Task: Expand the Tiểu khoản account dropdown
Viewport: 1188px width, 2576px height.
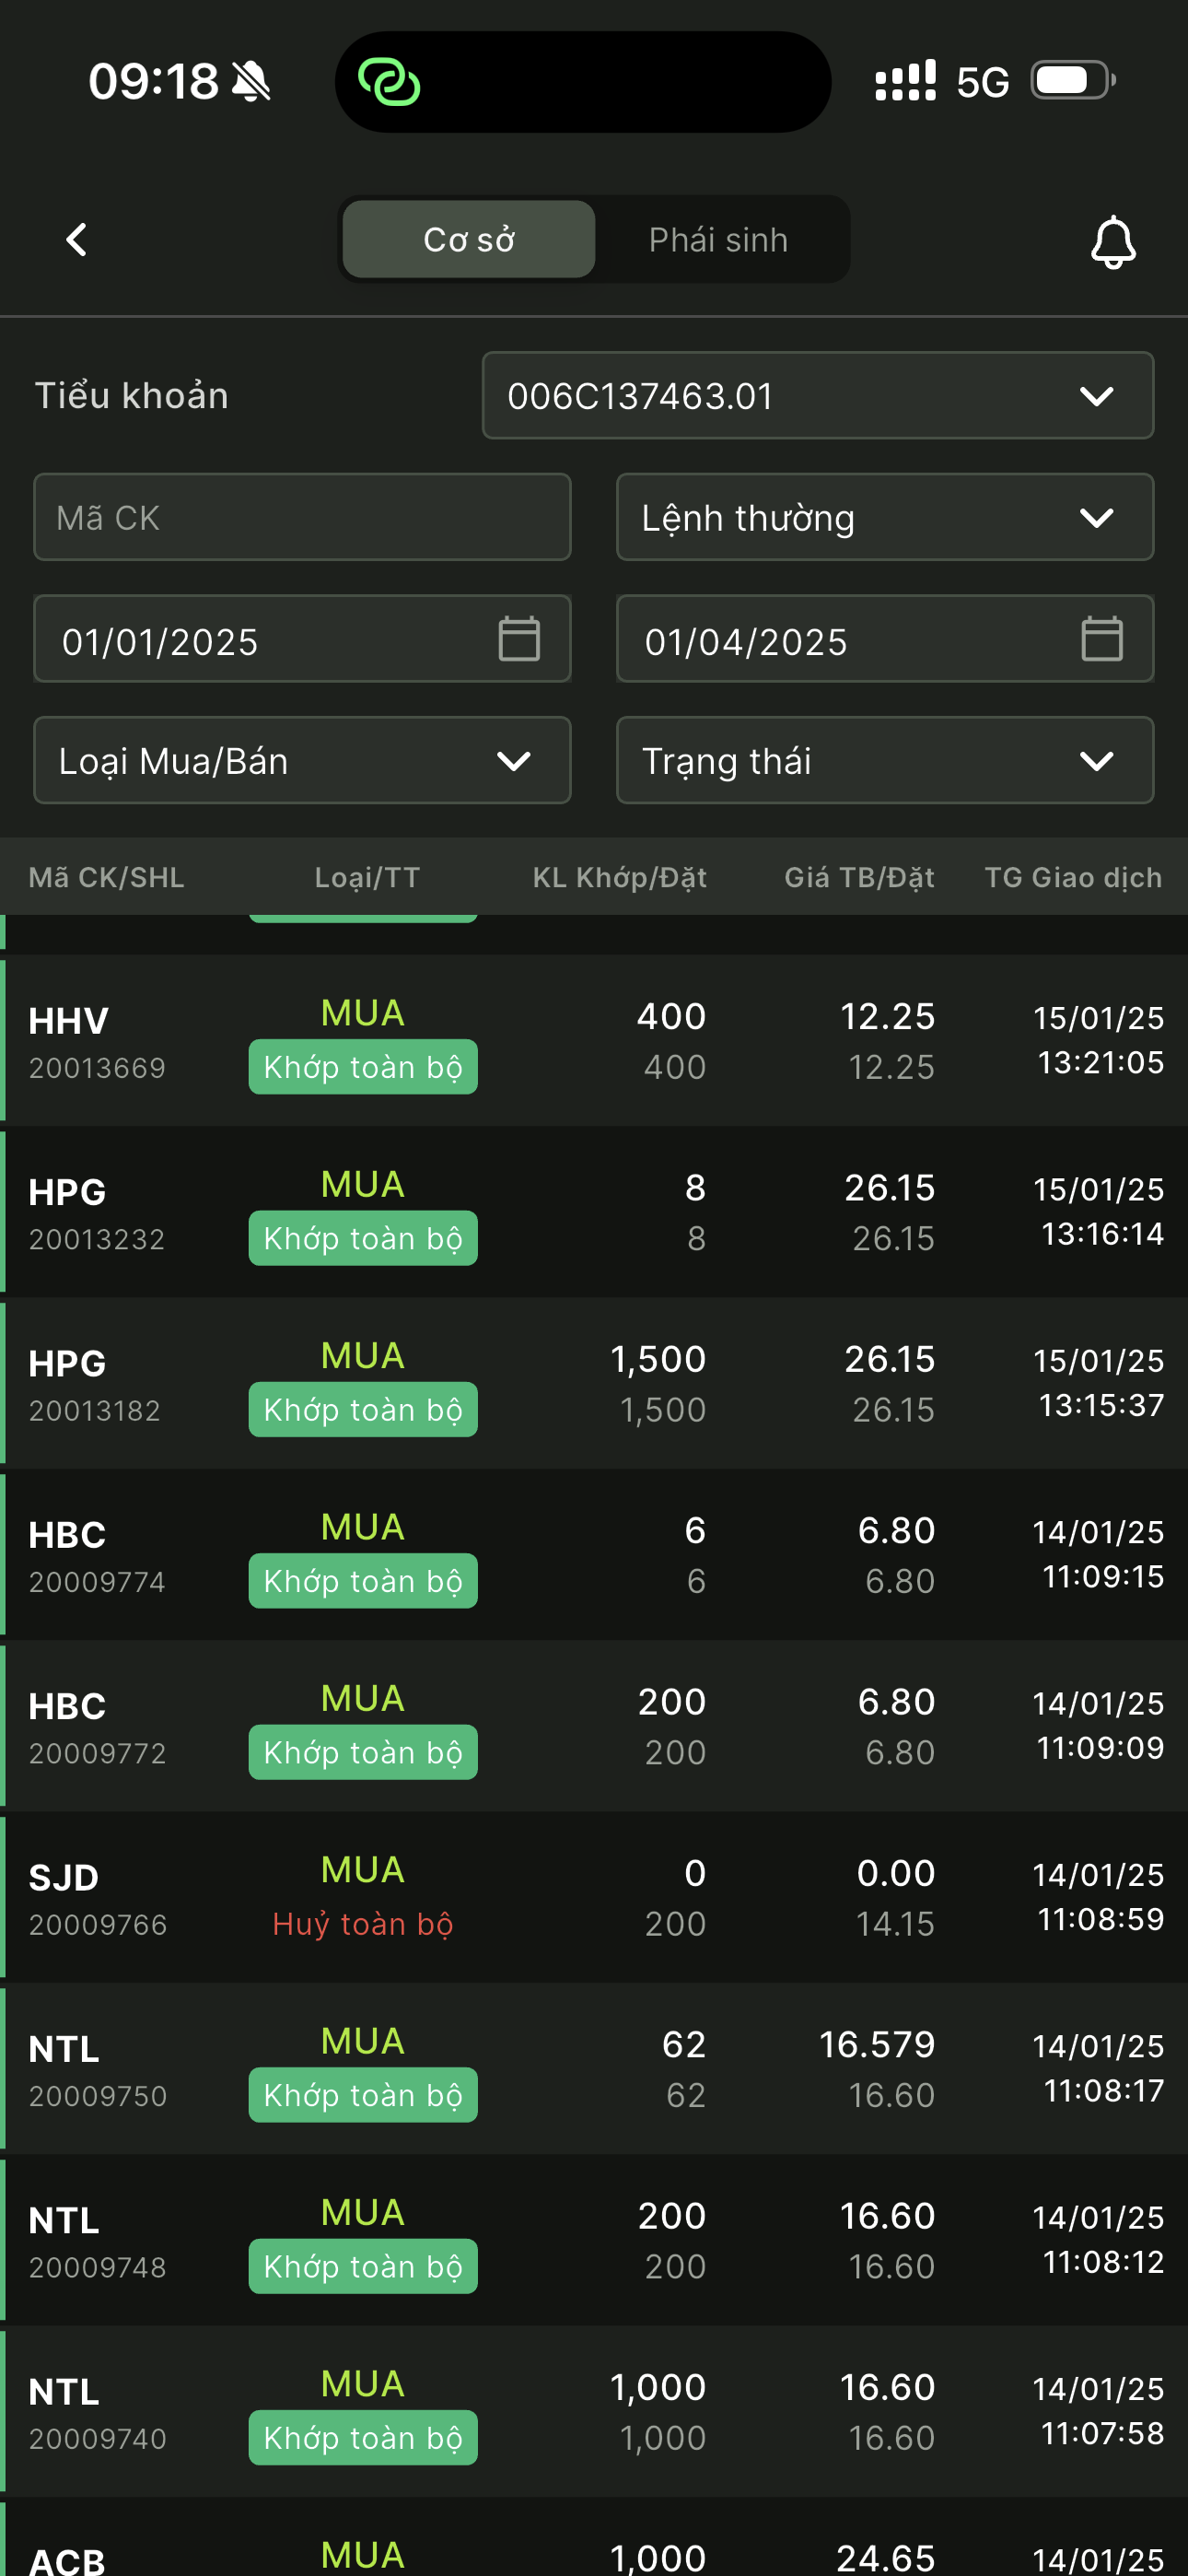Action: [817, 396]
